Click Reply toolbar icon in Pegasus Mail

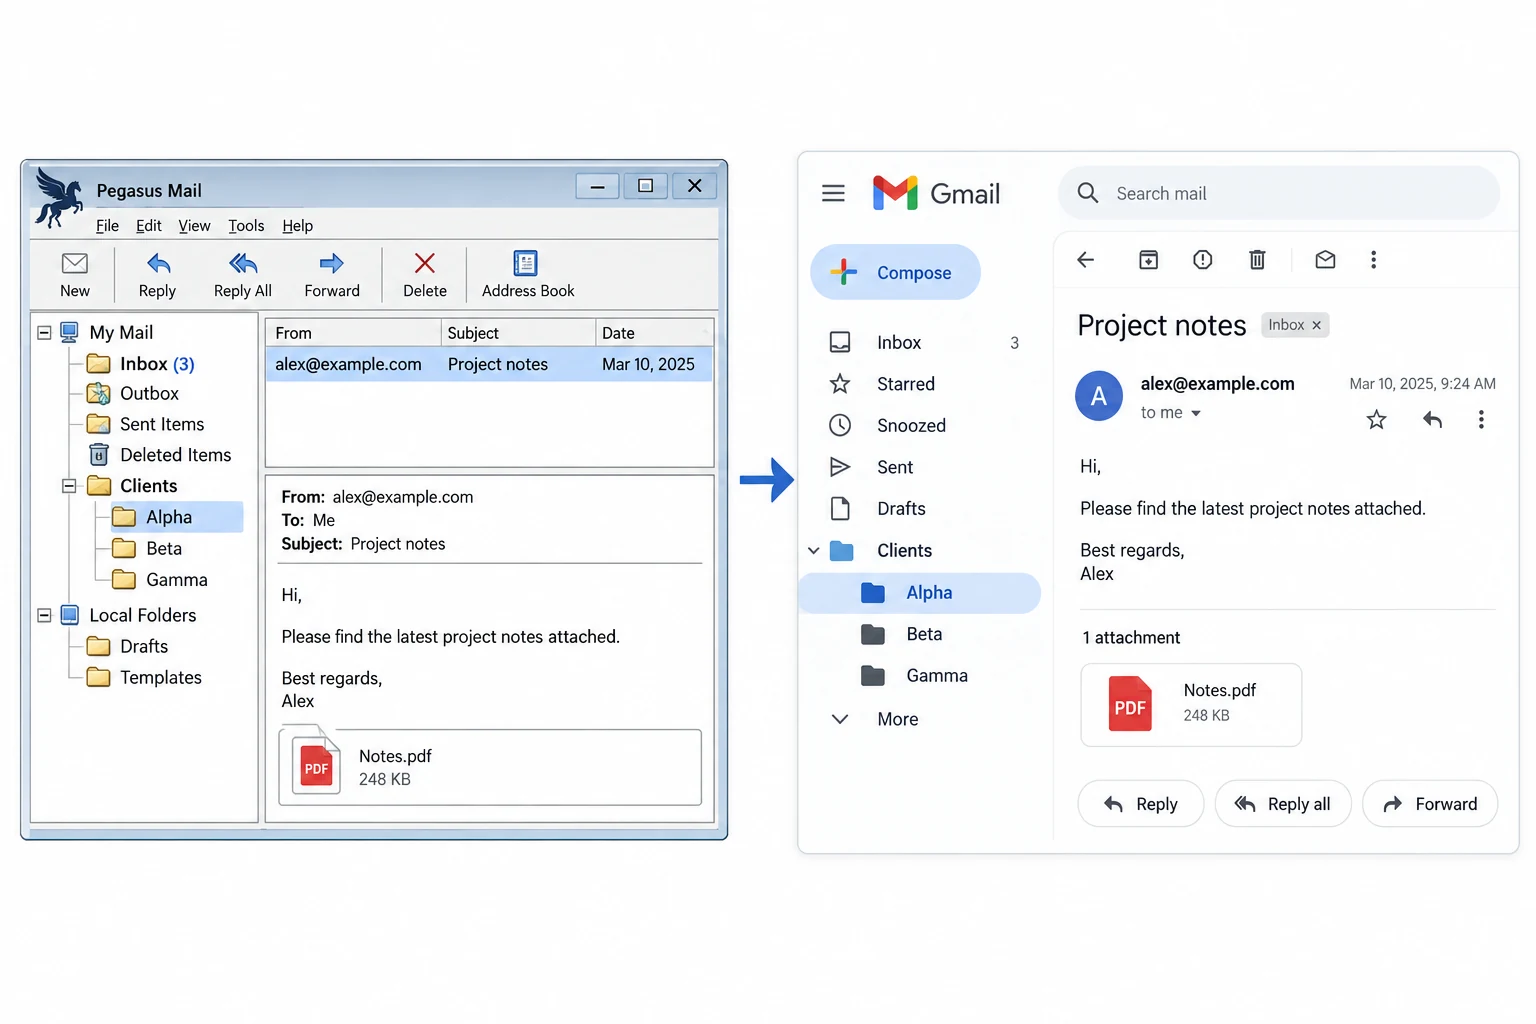pos(158,263)
